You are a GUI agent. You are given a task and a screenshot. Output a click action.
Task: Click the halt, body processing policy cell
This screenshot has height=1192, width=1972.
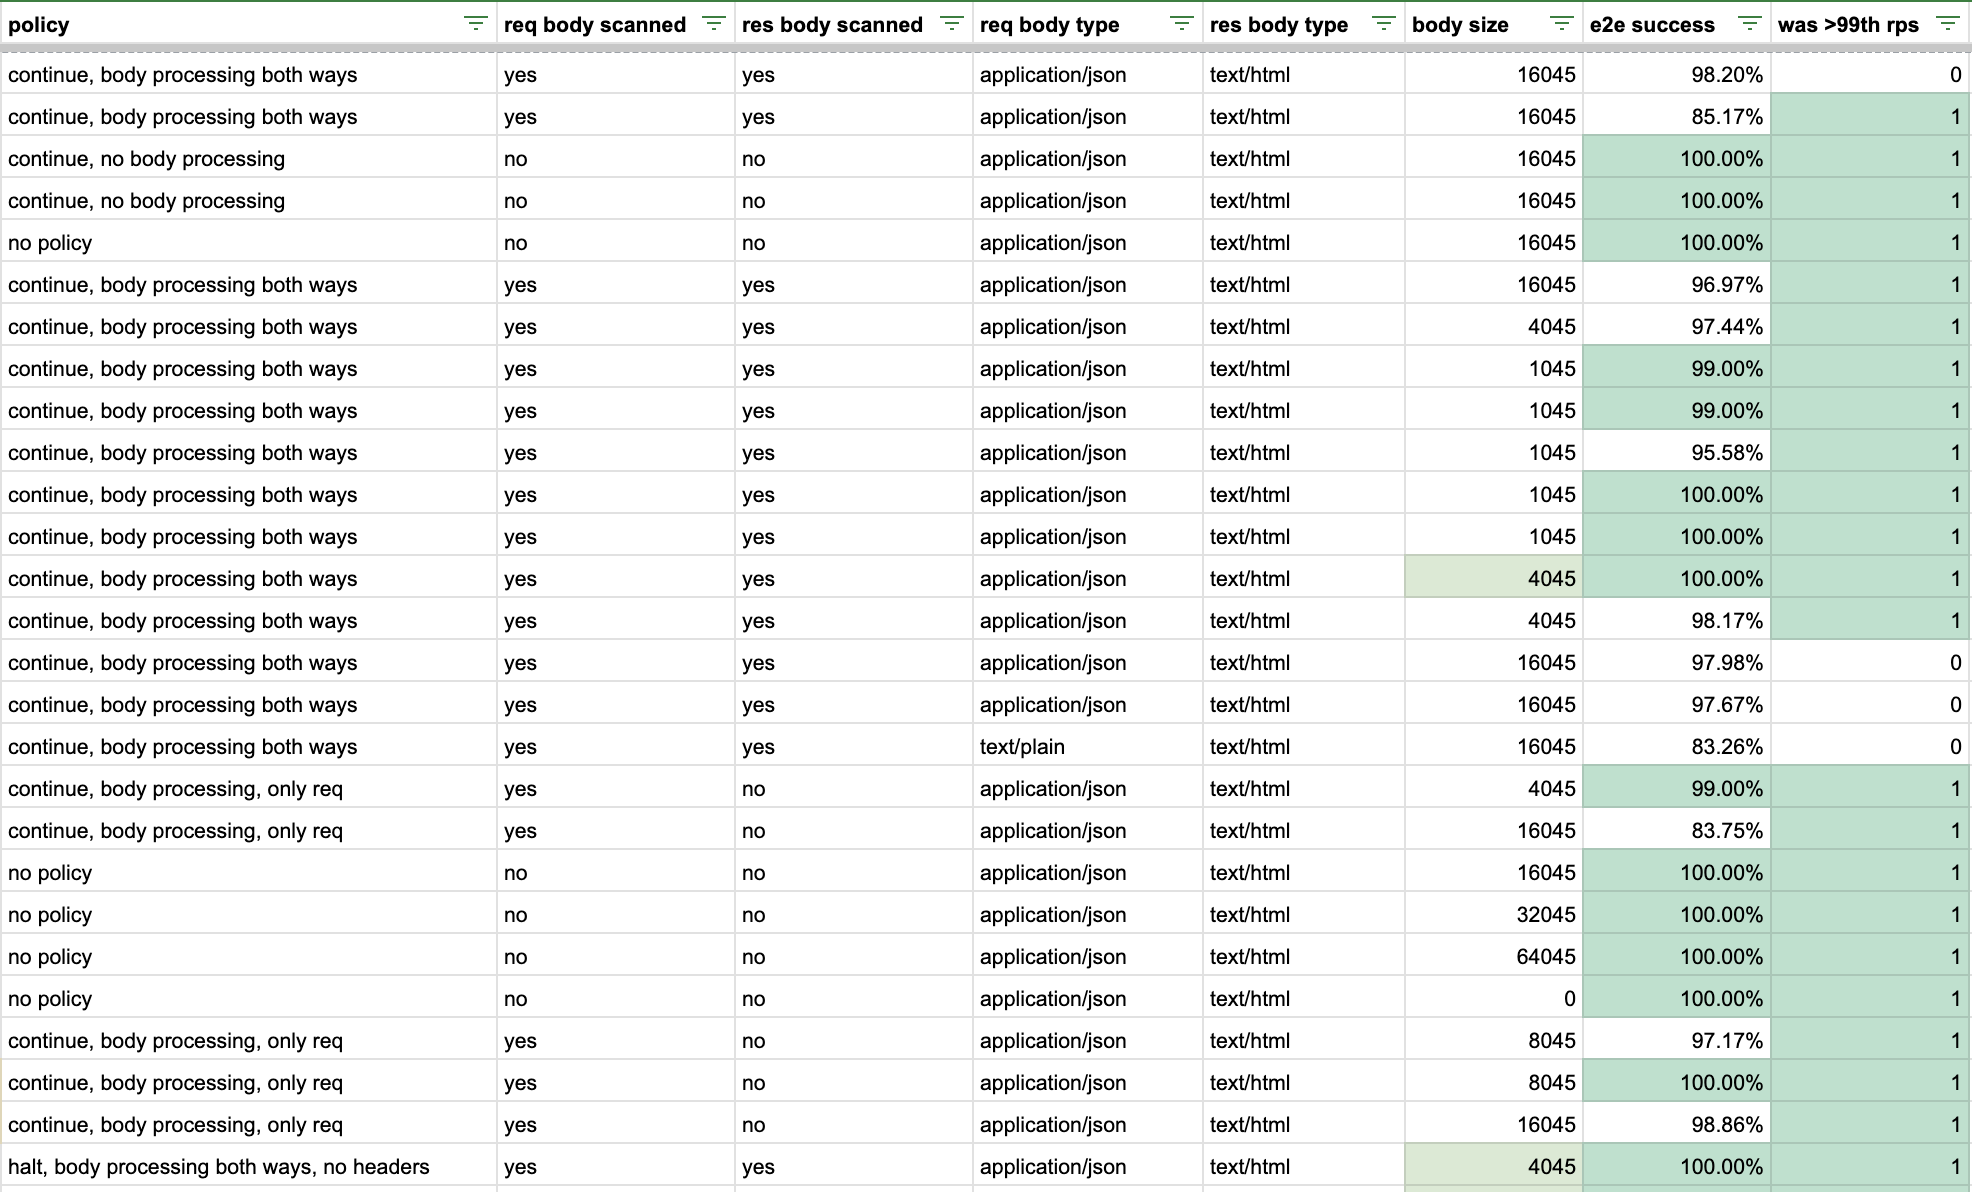219,1167
